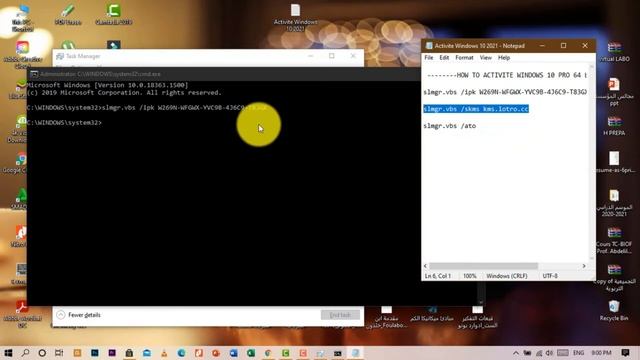
Task: Open the touch keyboard tray icon
Action: click(563, 353)
